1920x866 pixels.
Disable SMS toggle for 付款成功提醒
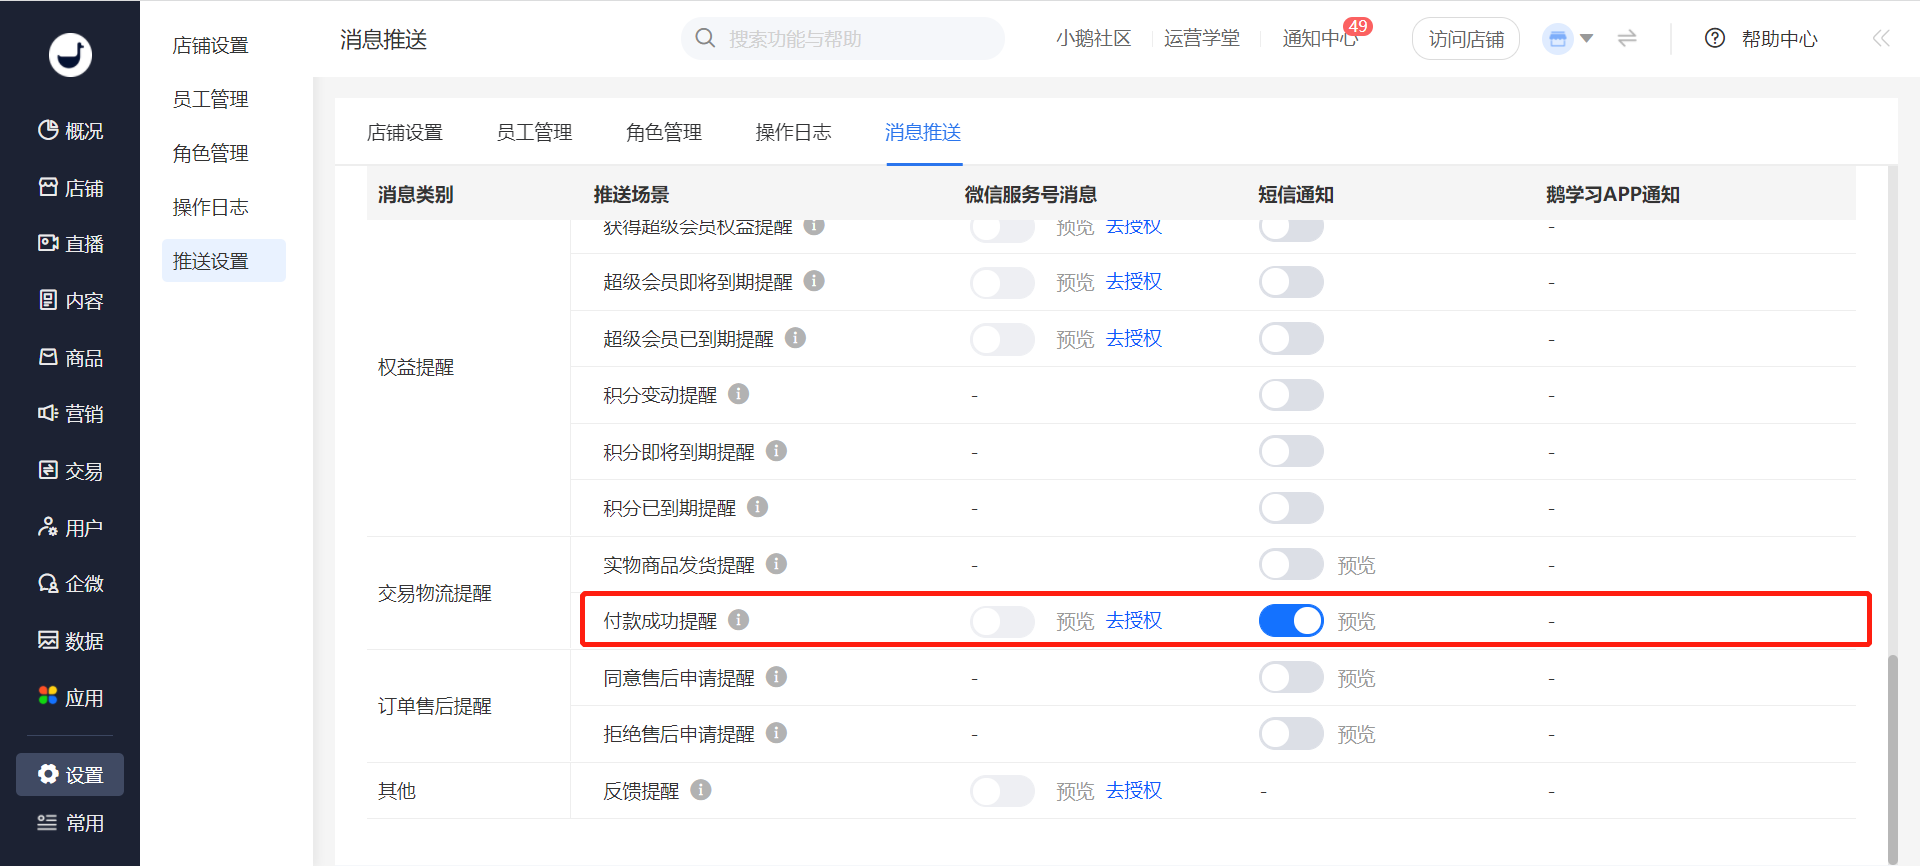click(1291, 621)
